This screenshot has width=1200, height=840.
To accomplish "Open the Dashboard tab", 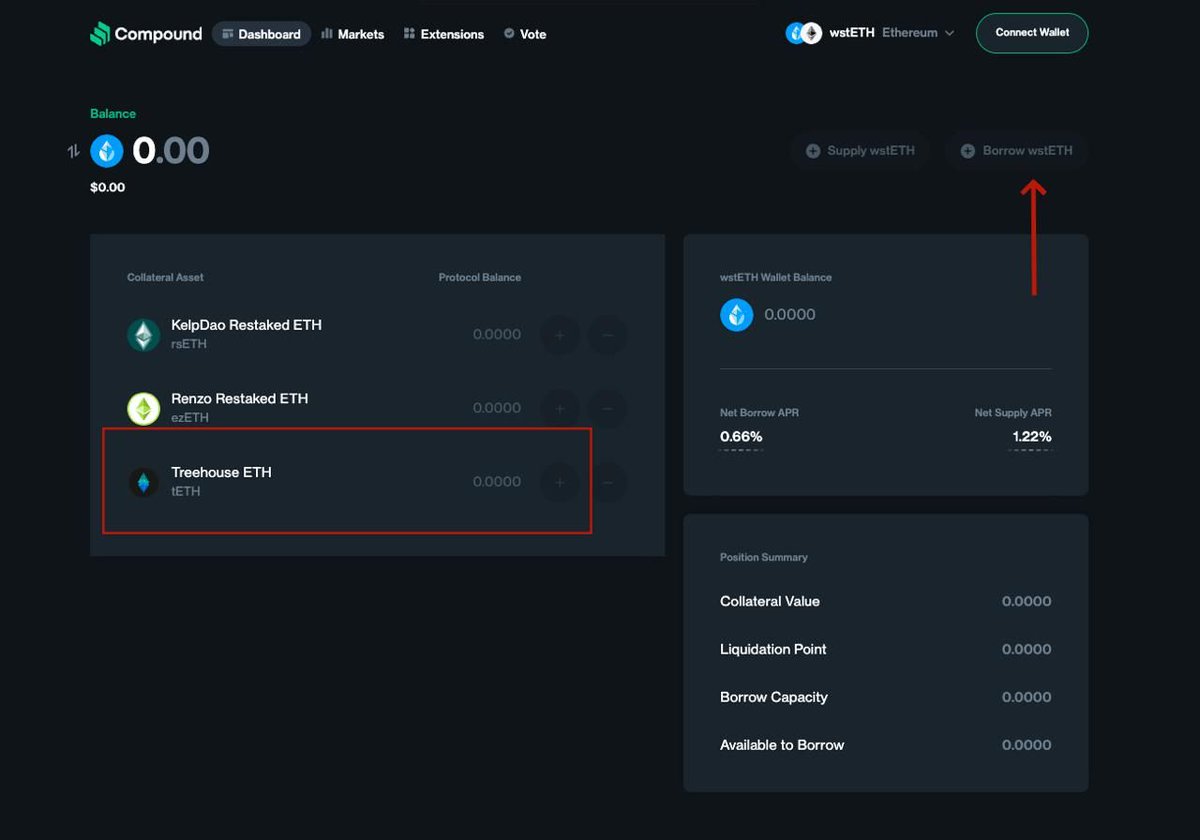I will [x=261, y=34].
